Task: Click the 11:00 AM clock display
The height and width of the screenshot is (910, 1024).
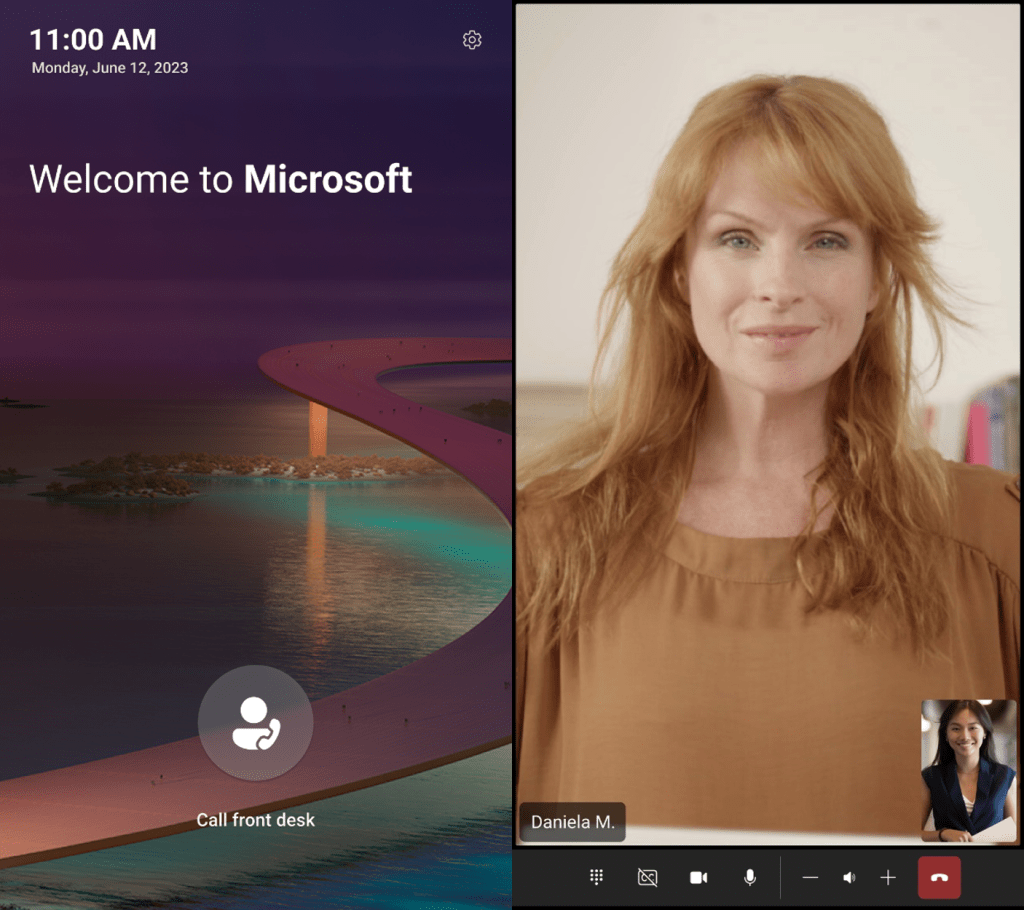Action: [x=93, y=39]
